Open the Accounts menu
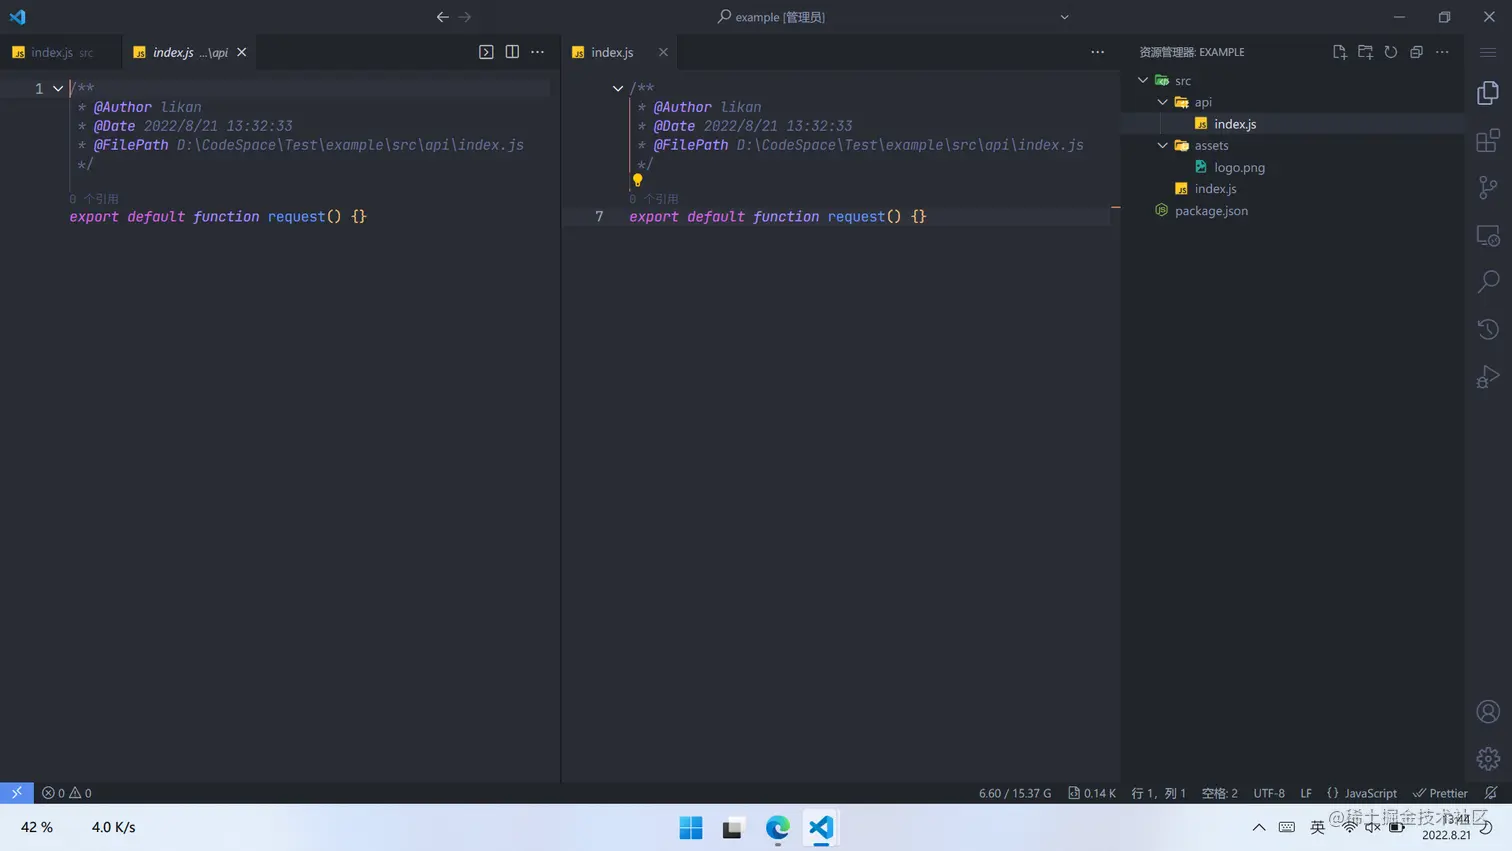Image resolution: width=1512 pixels, height=851 pixels. tap(1488, 711)
